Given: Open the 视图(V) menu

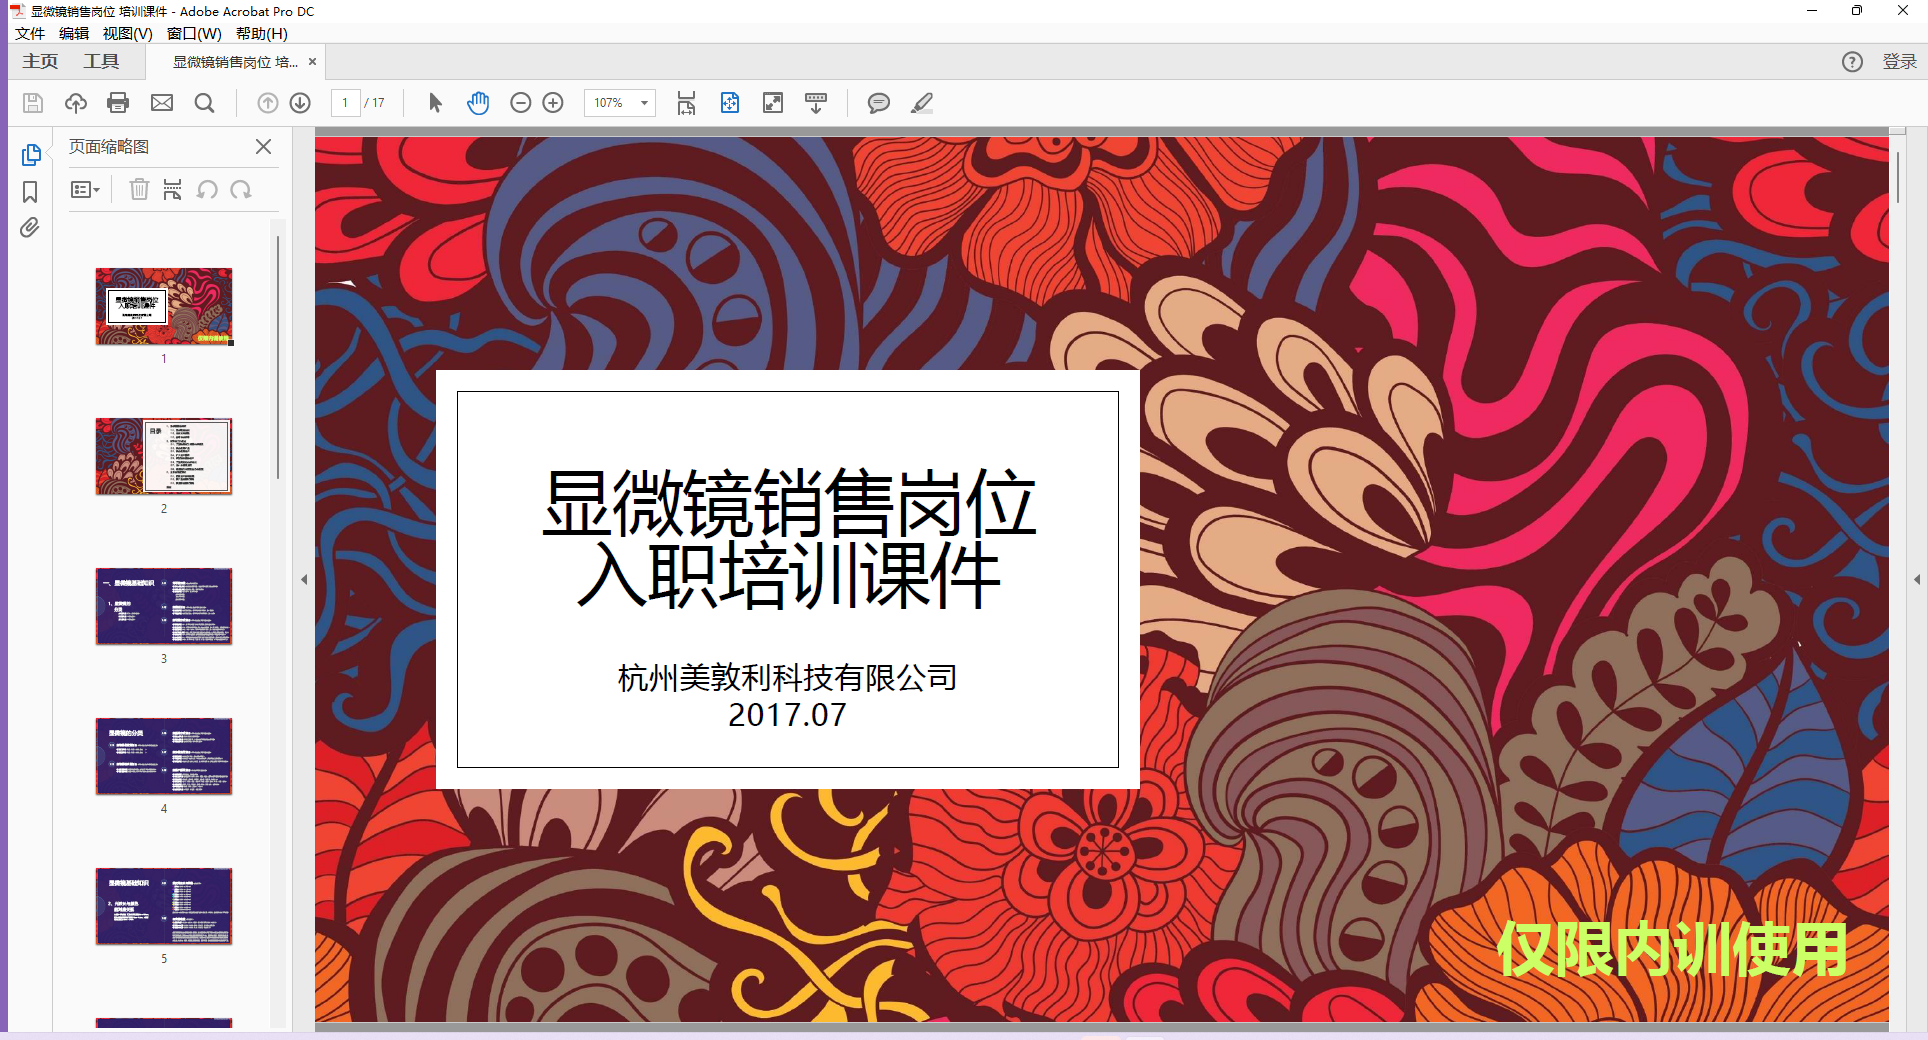Looking at the screenshot, I should point(127,34).
